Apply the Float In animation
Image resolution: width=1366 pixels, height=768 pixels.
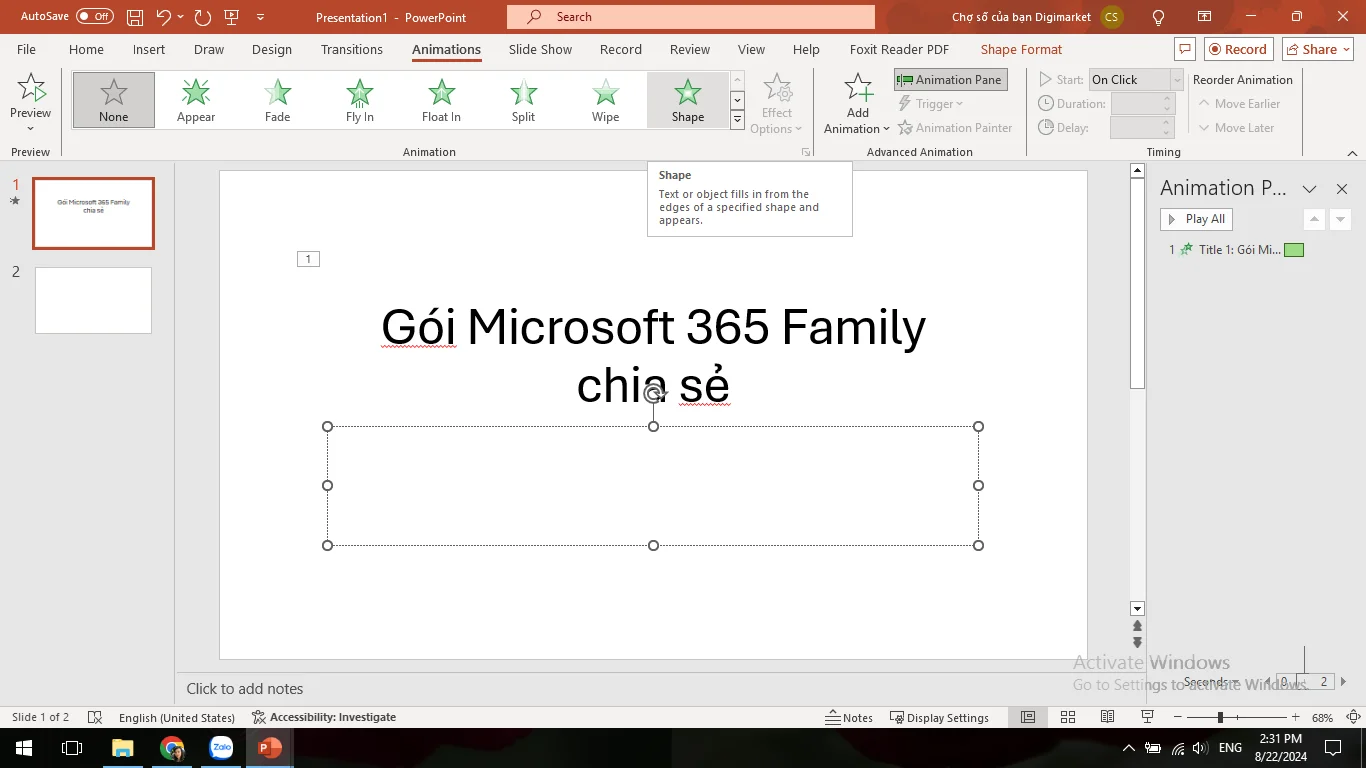[441, 100]
